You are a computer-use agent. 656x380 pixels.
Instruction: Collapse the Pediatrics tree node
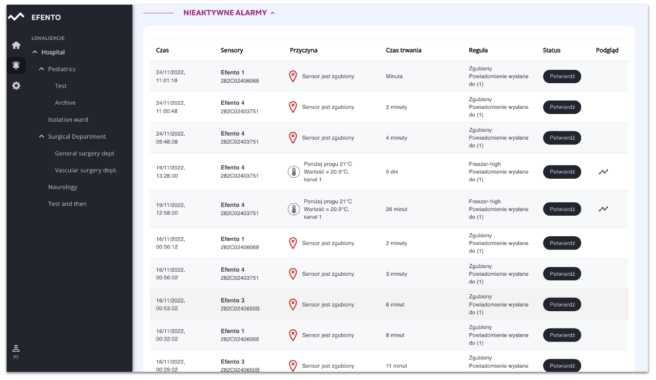(x=41, y=69)
